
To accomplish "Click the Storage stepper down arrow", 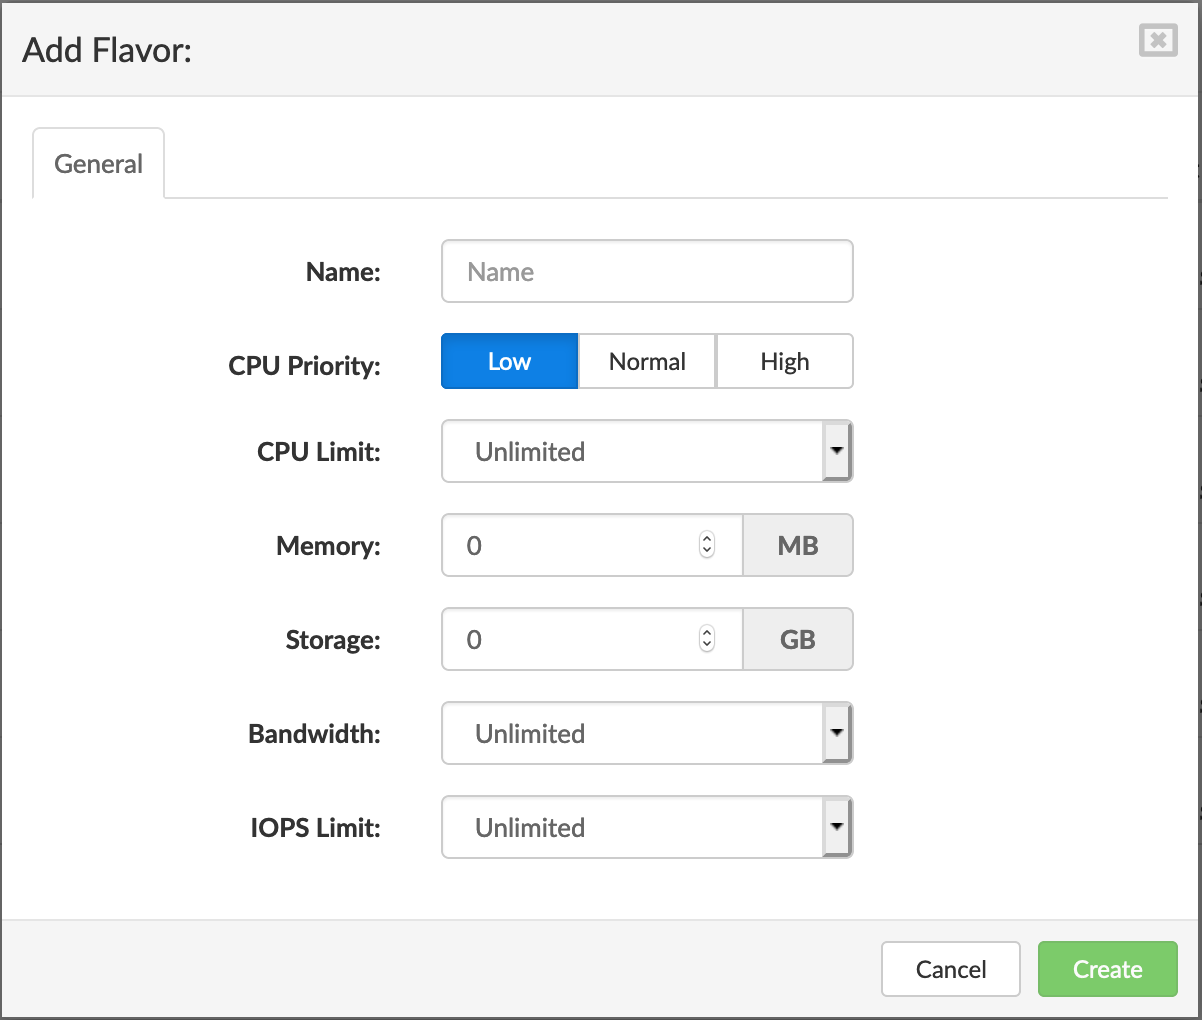I will coord(707,645).
